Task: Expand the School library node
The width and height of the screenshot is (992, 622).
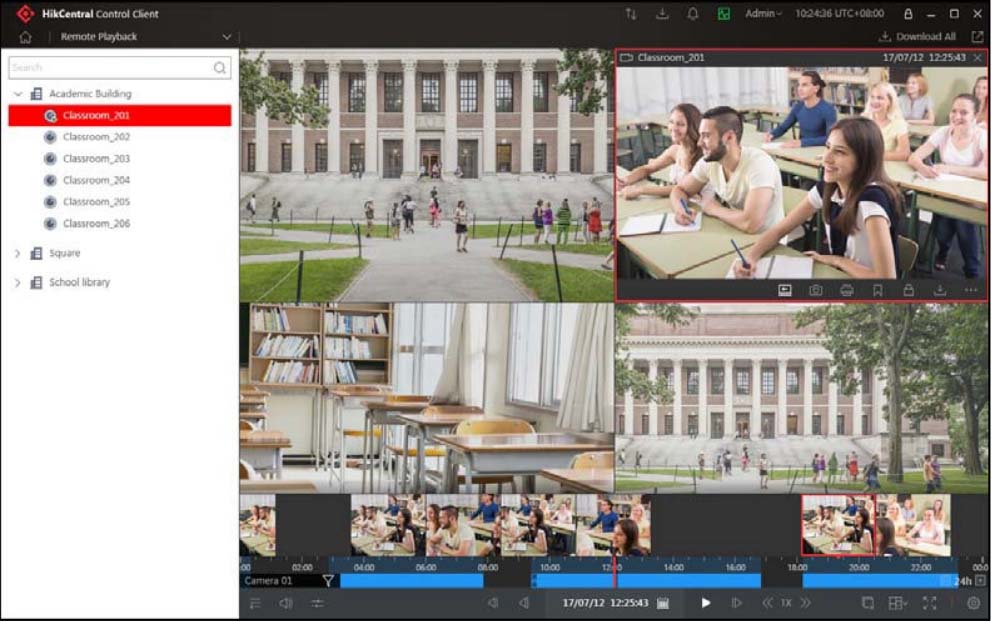Action: click(17, 282)
